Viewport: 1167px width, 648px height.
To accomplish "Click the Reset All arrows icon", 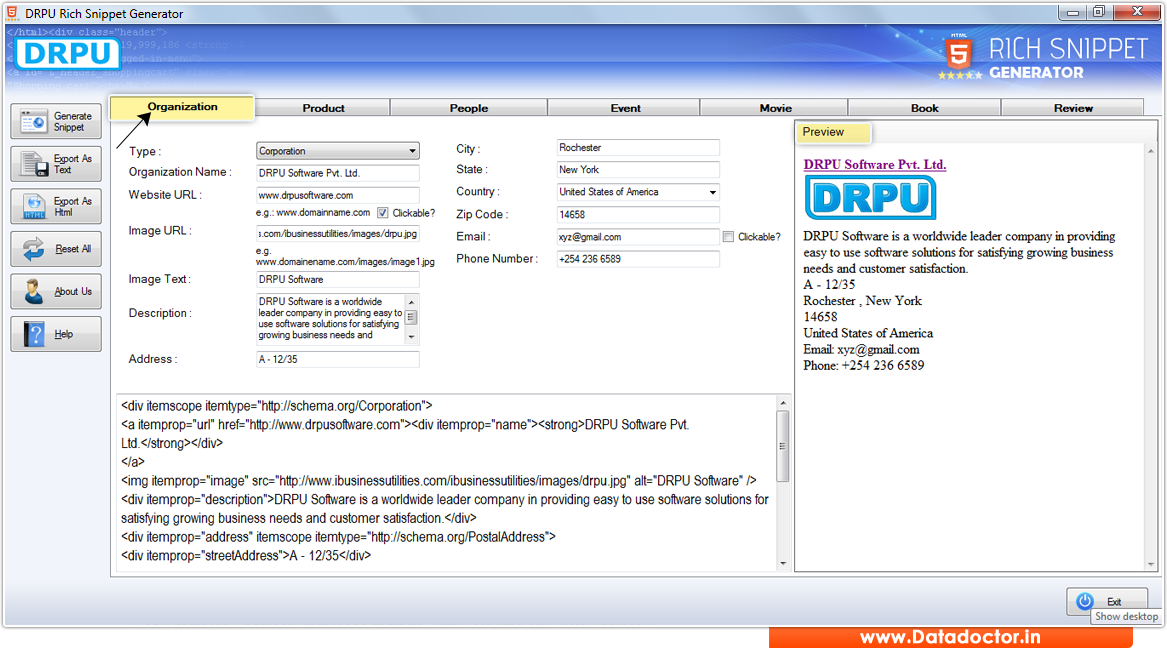I will pos(33,248).
